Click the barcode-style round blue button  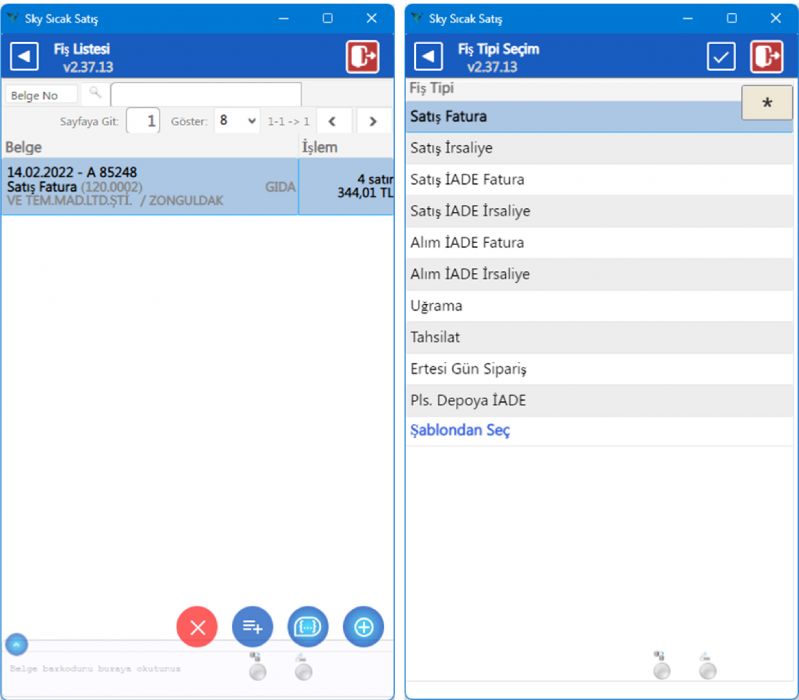click(x=308, y=627)
